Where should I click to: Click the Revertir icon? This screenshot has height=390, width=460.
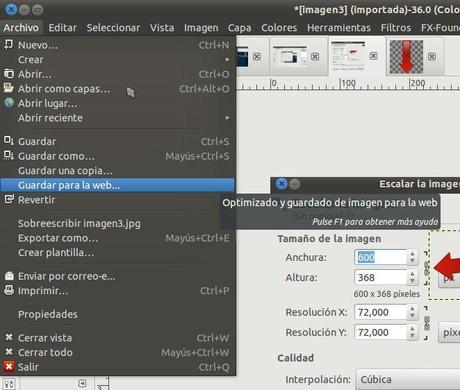9,199
